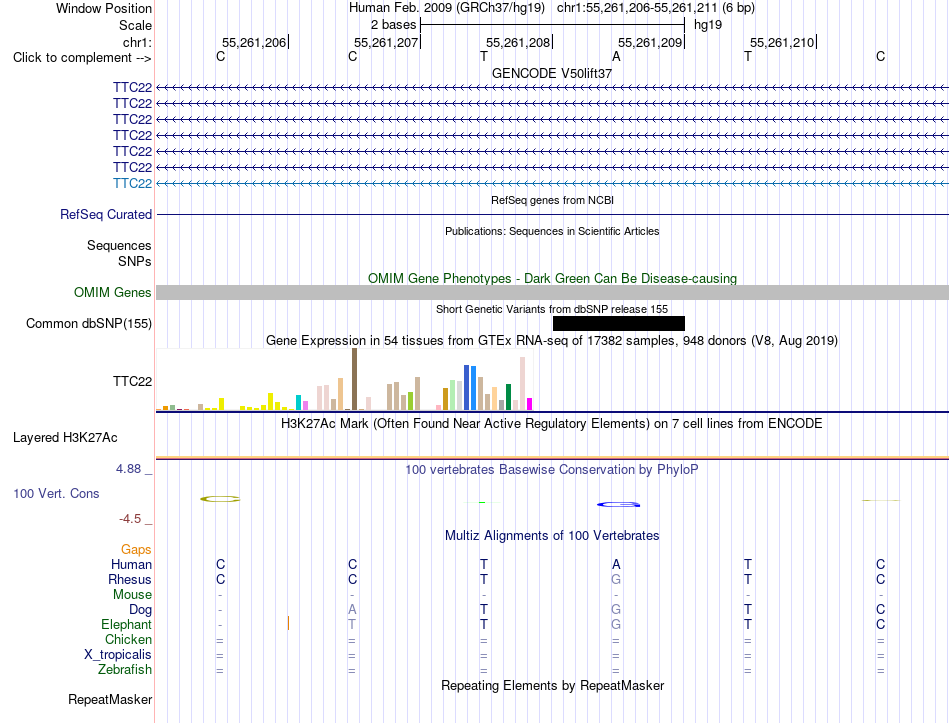The image size is (950, 723).
Task: Click the dark green GTEx expression bar
Action: point(509,398)
